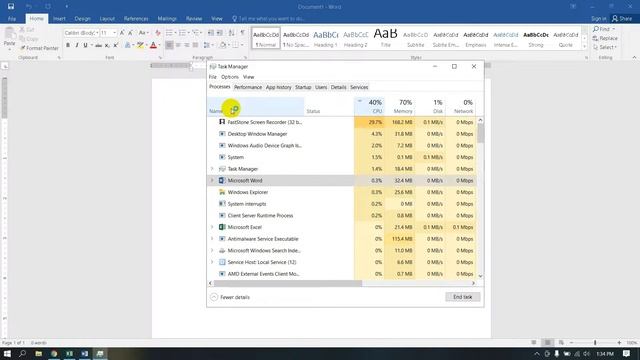Click the Sort icon in Paragraph group
This screenshot has height=360, width=640.
point(231,33)
